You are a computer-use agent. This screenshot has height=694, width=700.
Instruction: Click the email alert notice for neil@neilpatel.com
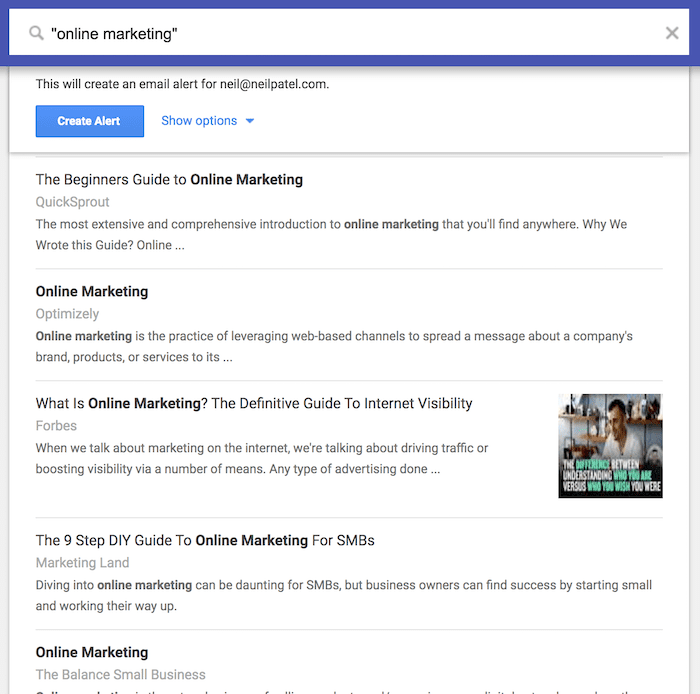(x=182, y=84)
